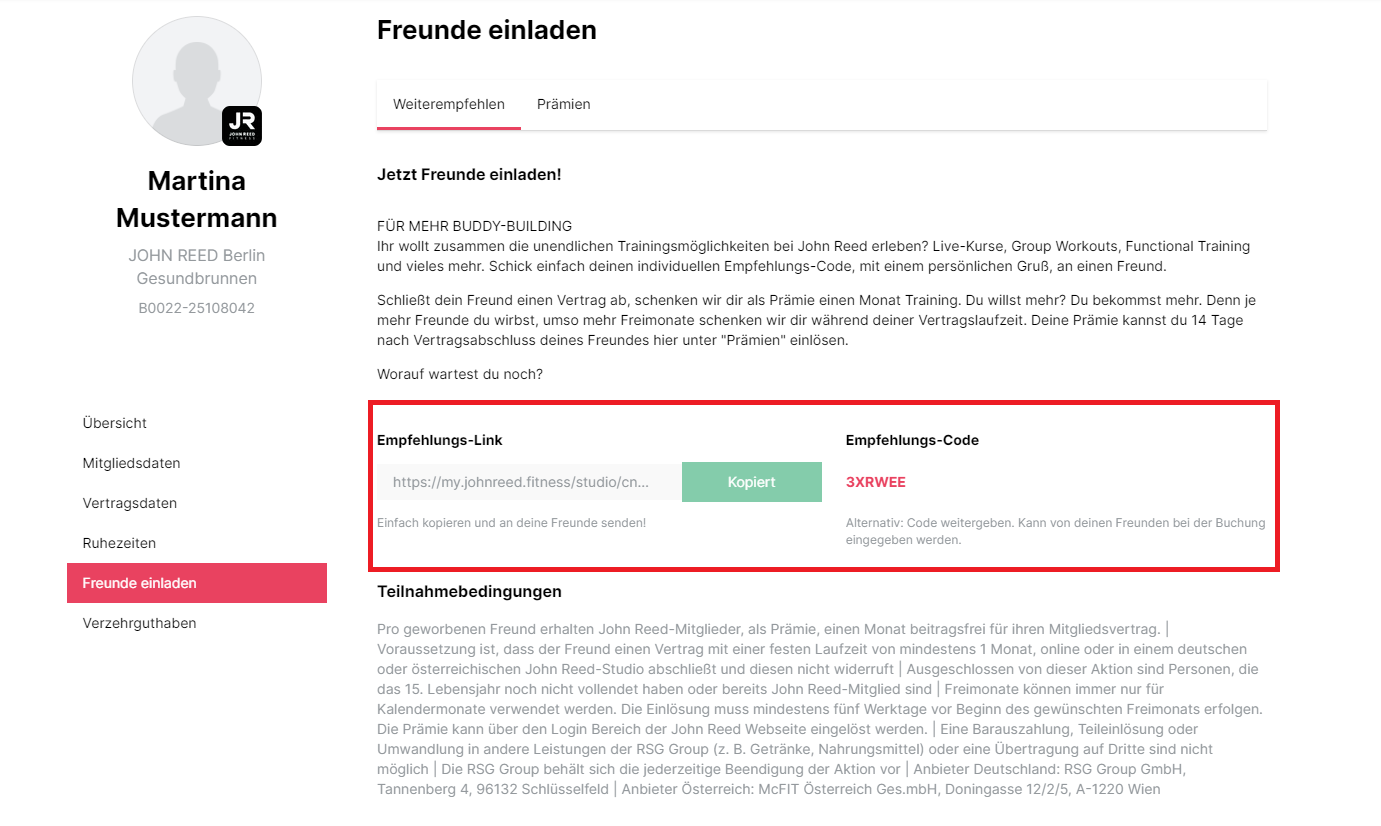1381x826 pixels.
Task: Click the Empfehlungs-Code label
Action: click(912, 440)
